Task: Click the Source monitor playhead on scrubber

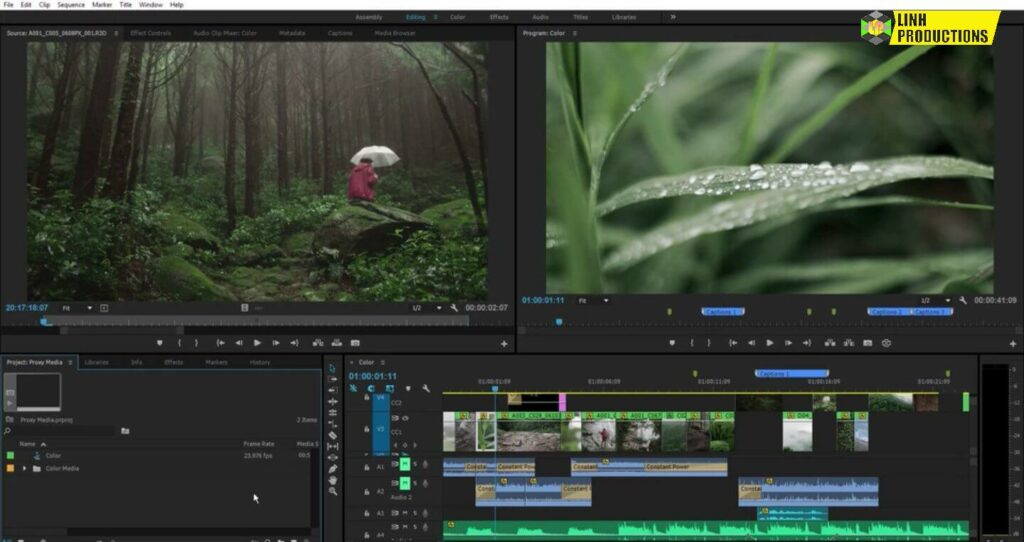Action: pyautogui.click(x=44, y=321)
